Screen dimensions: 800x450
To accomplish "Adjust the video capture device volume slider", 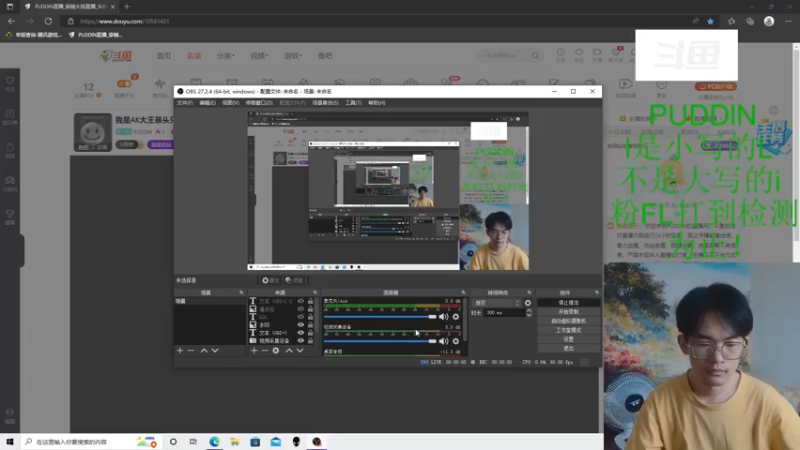I will 380,341.
